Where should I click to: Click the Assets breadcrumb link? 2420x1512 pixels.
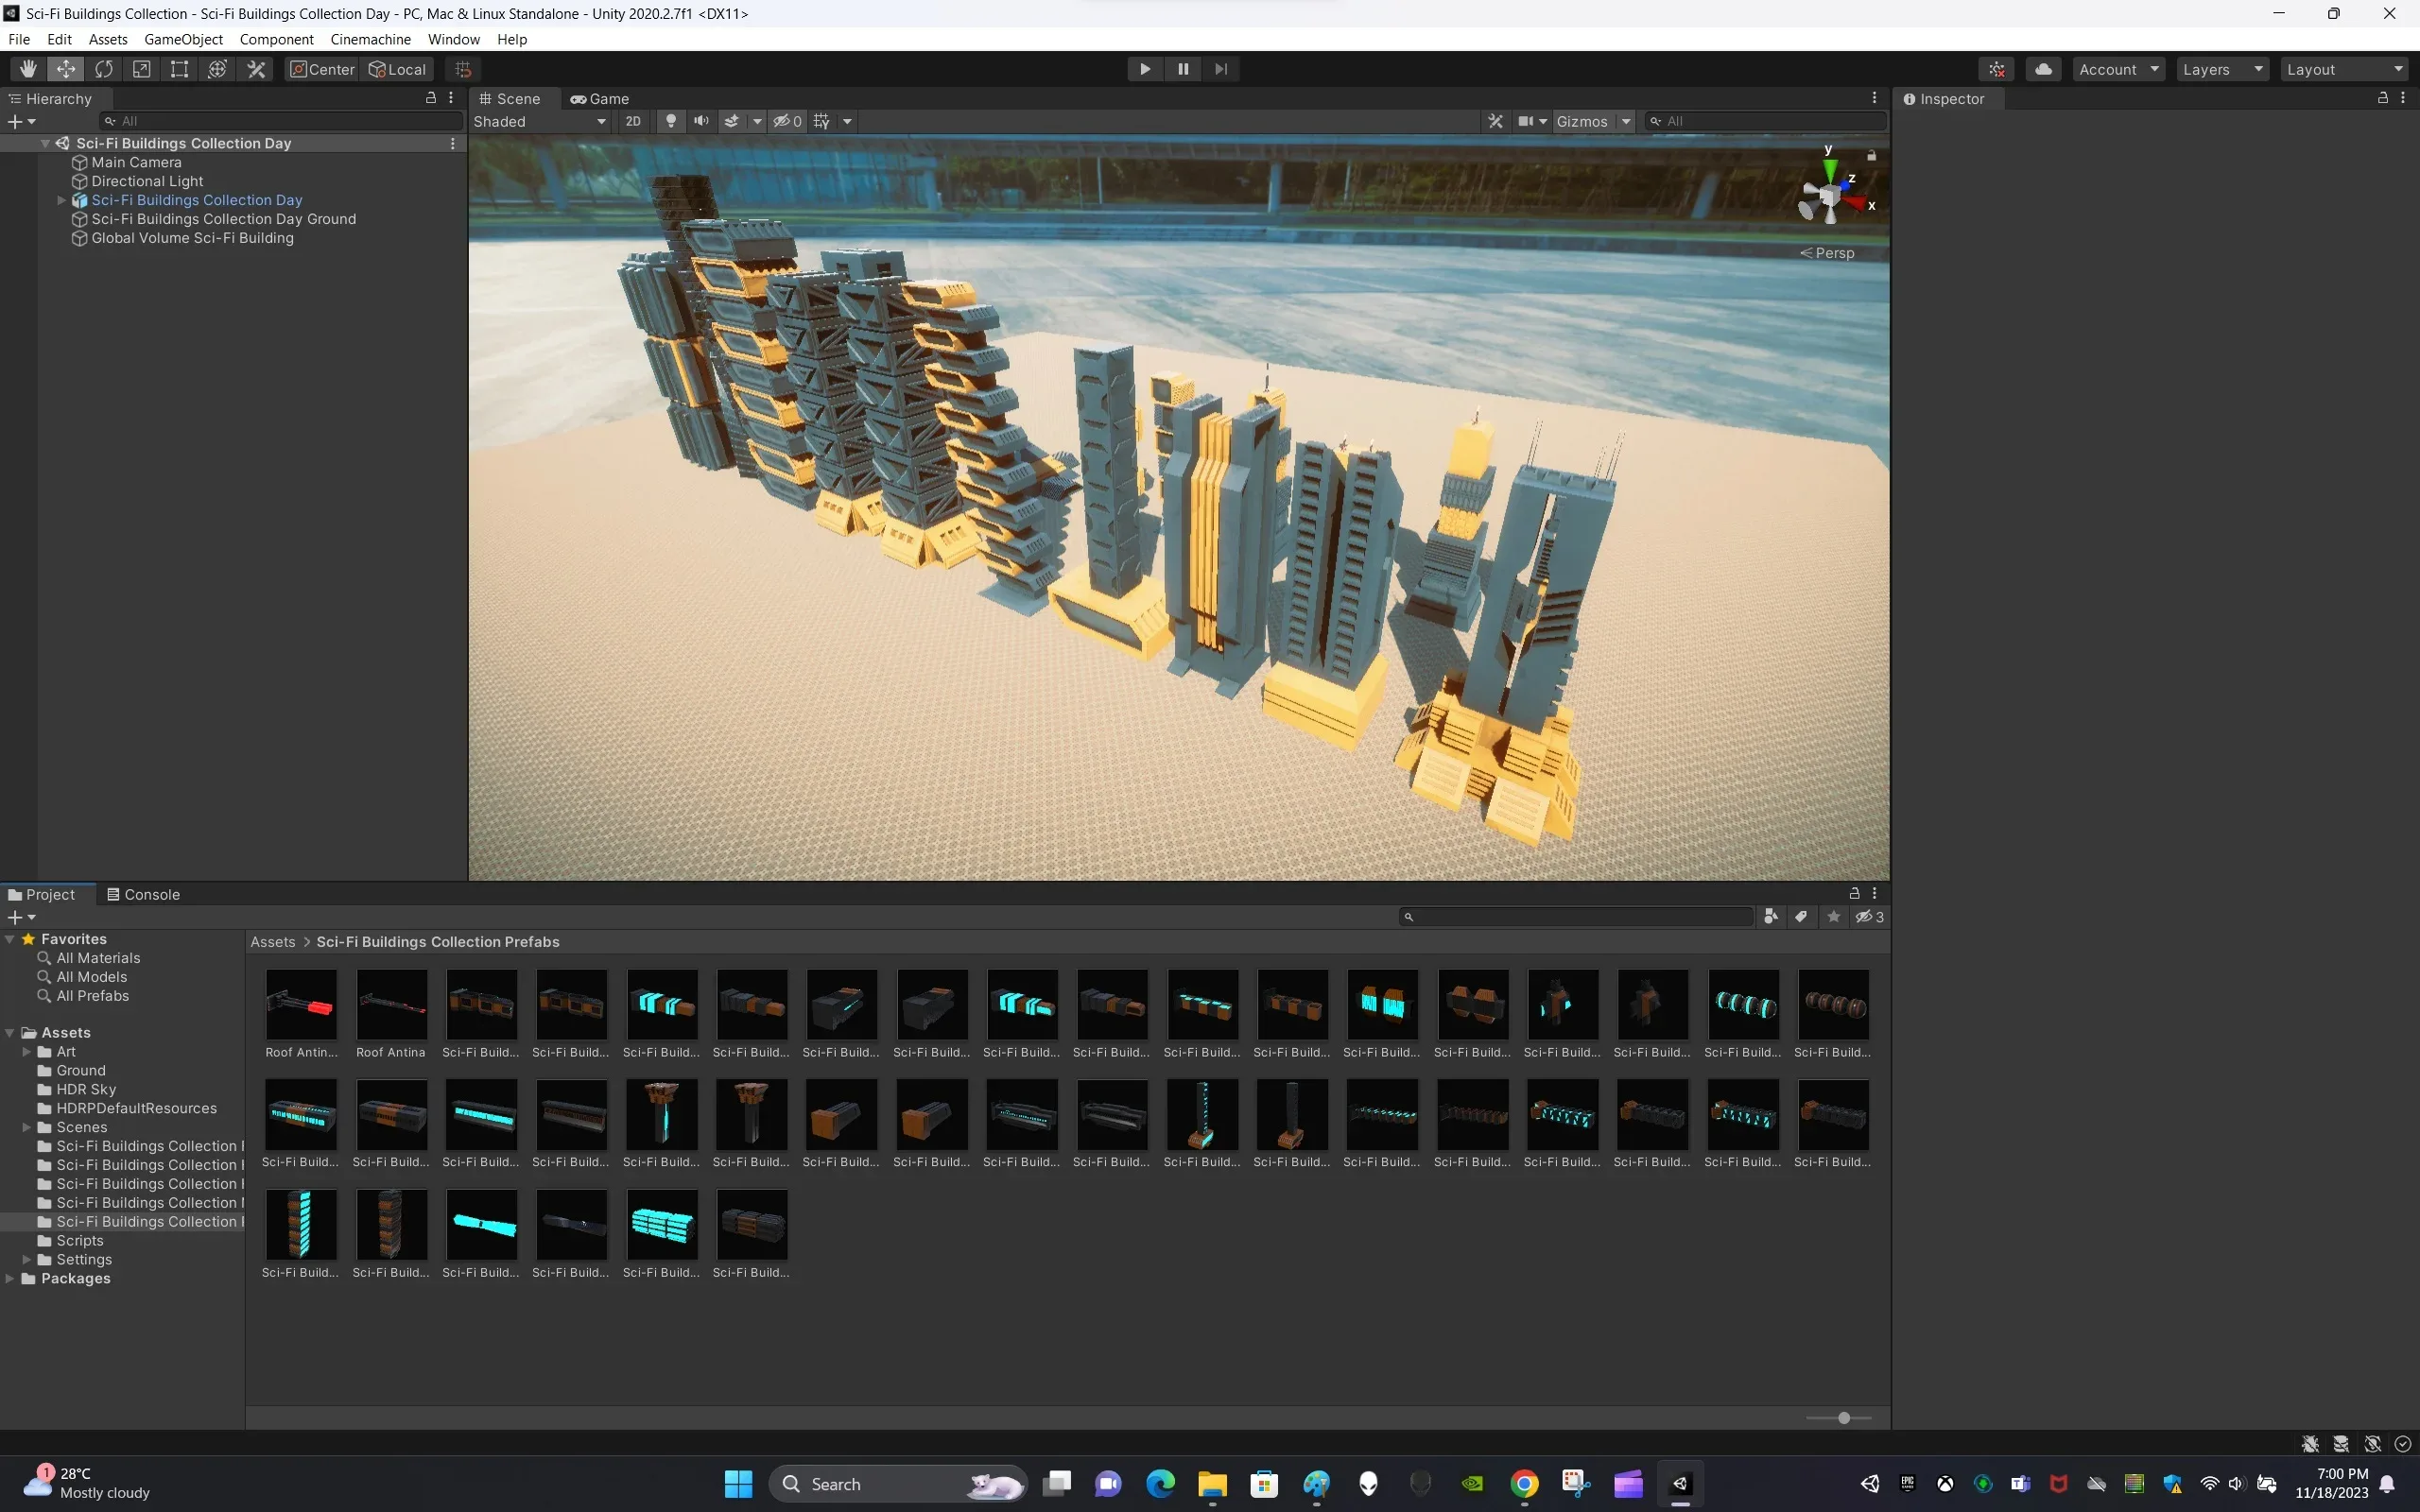click(272, 942)
